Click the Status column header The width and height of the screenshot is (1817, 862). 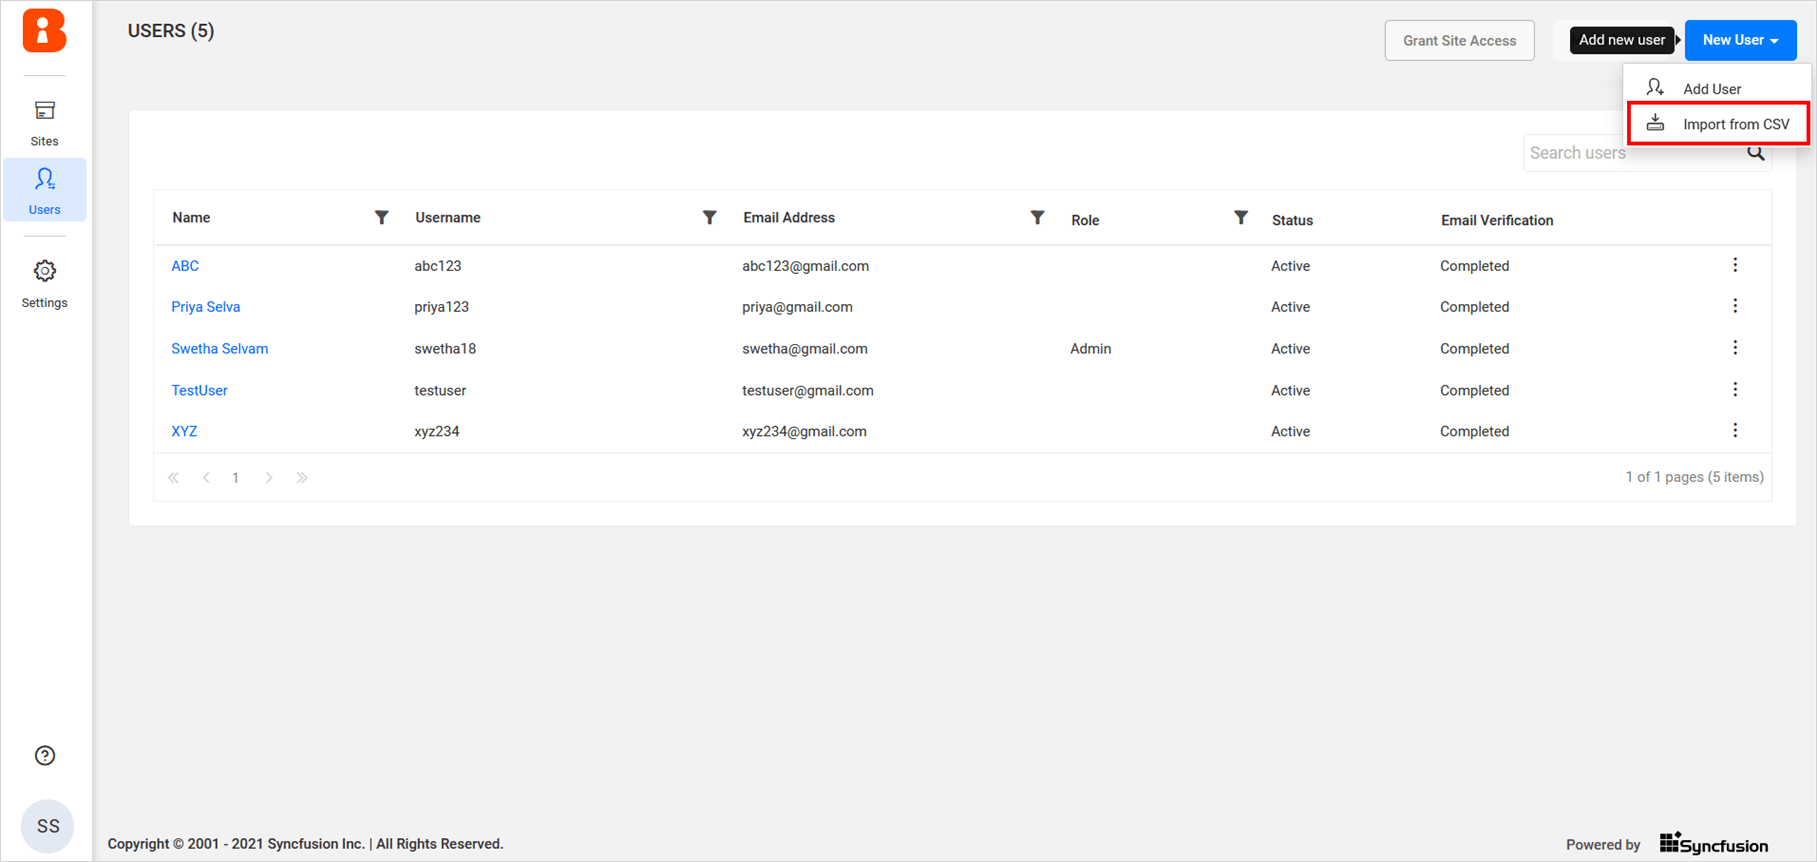[x=1292, y=220]
